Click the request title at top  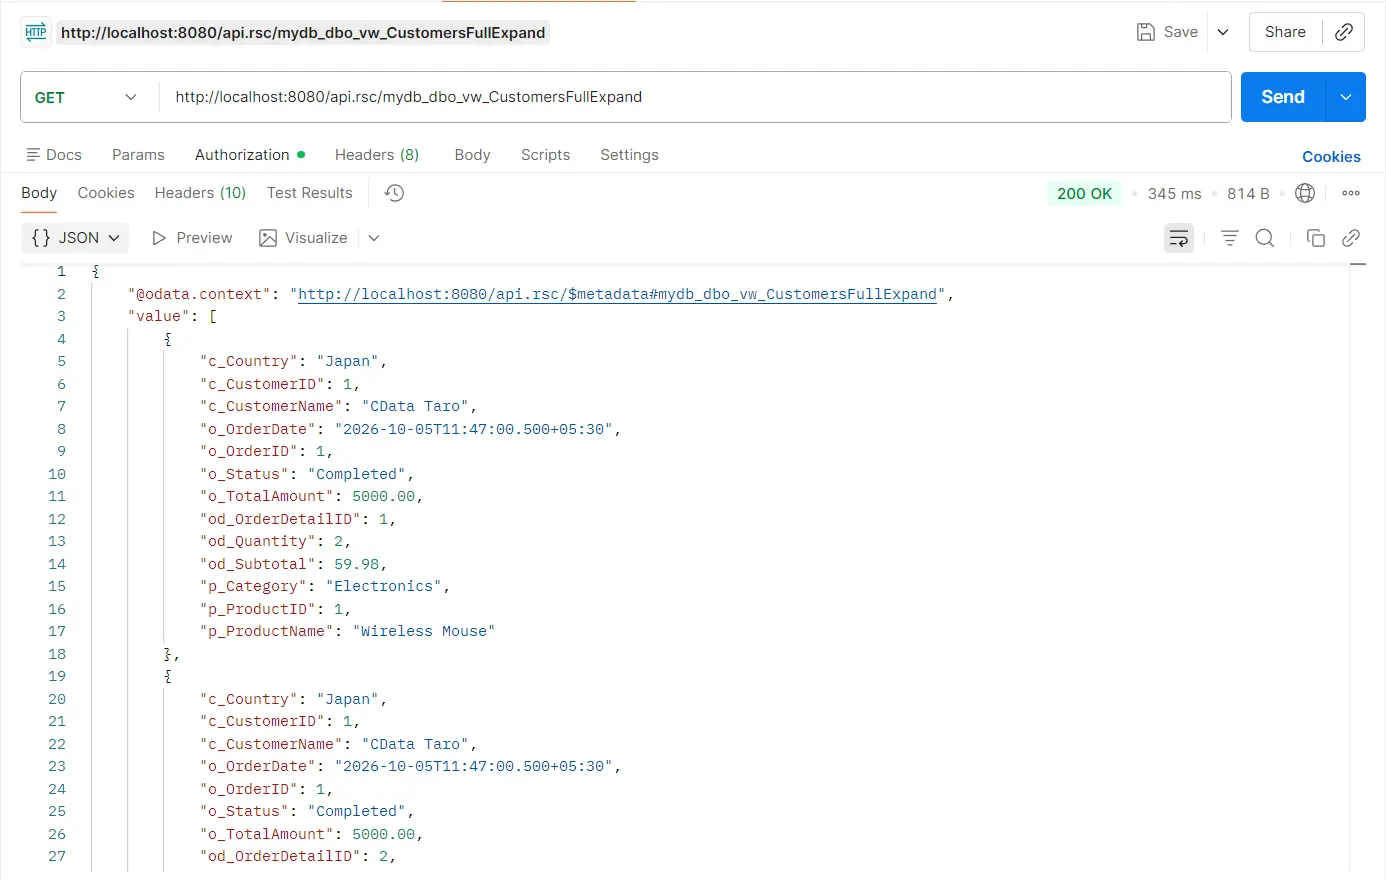(x=303, y=33)
